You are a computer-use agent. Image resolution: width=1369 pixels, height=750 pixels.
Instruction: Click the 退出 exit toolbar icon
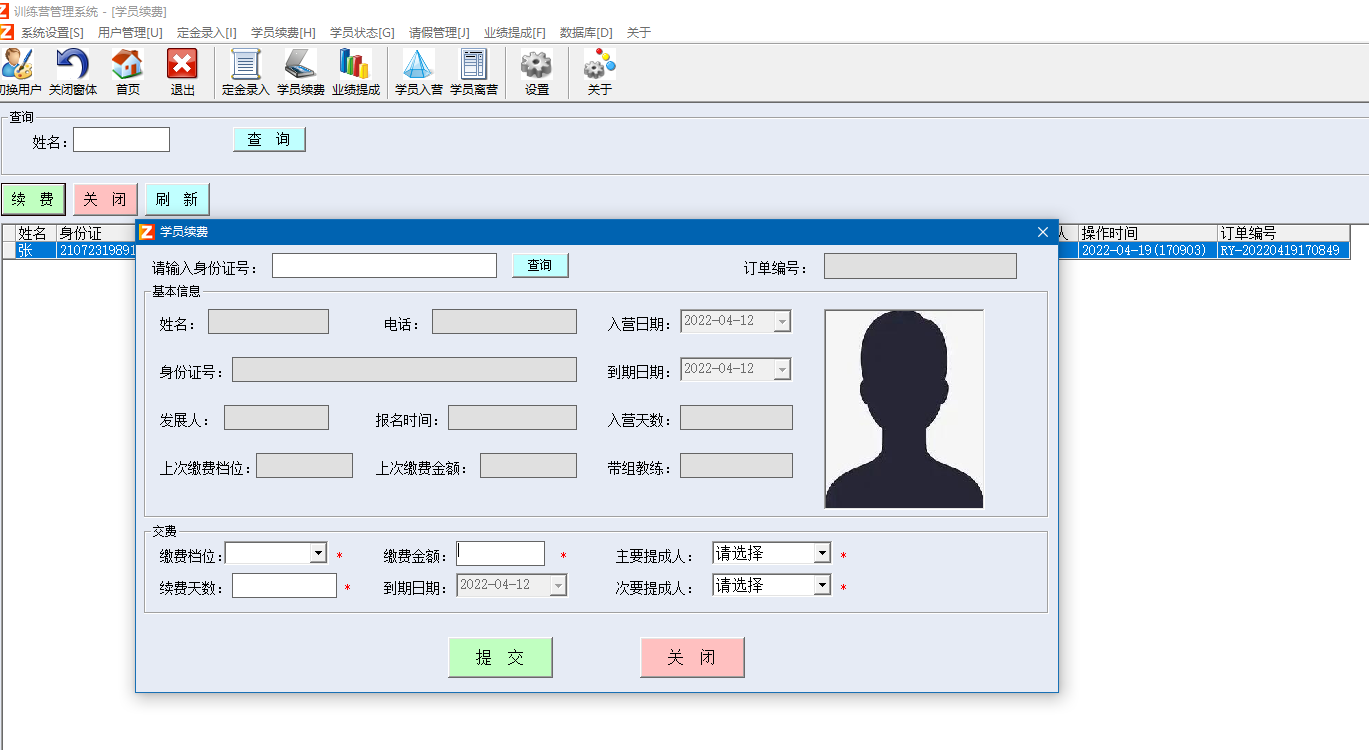click(x=182, y=72)
